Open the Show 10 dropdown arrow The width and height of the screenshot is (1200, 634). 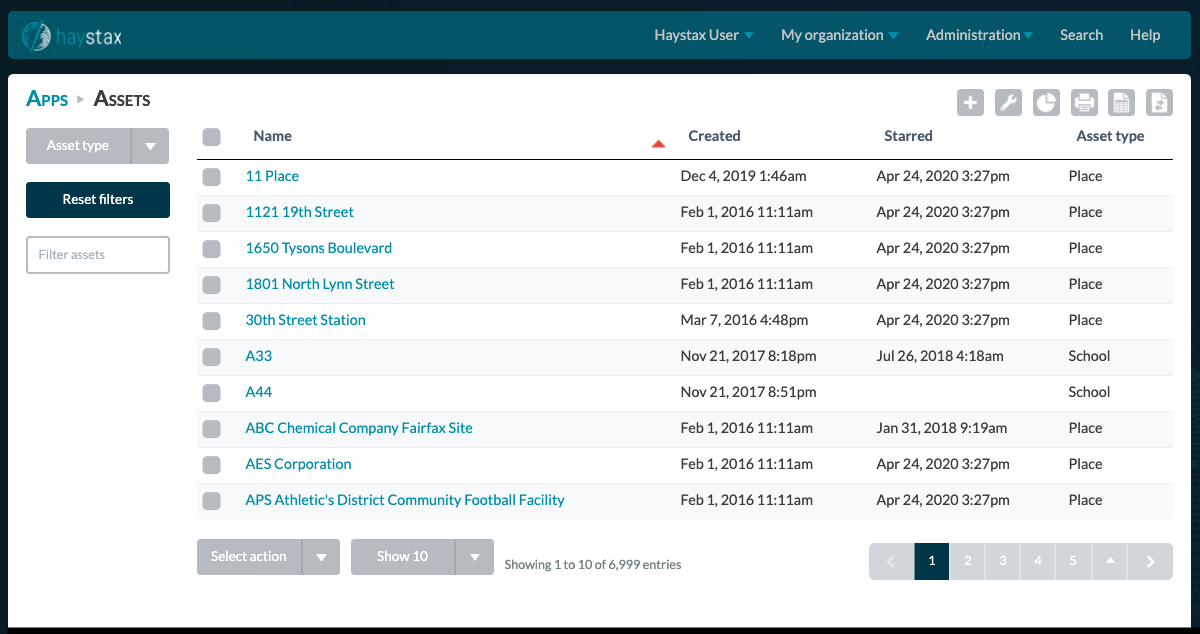(x=475, y=557)
